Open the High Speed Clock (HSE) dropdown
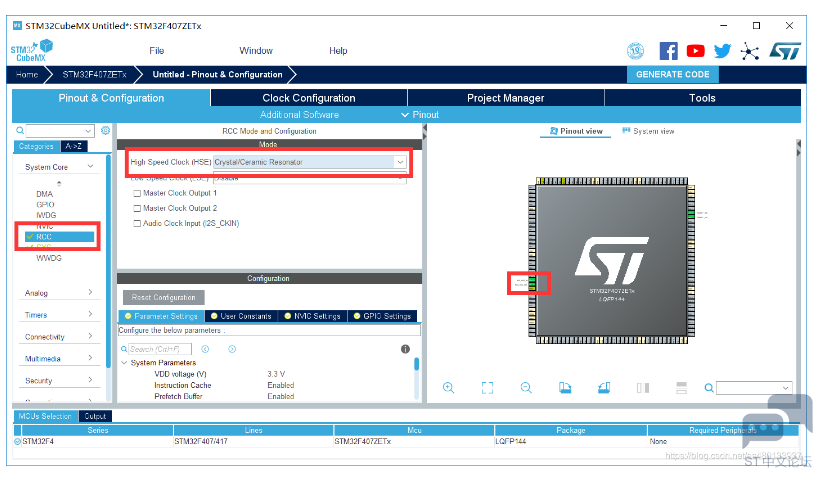 [x=400, y=161]
